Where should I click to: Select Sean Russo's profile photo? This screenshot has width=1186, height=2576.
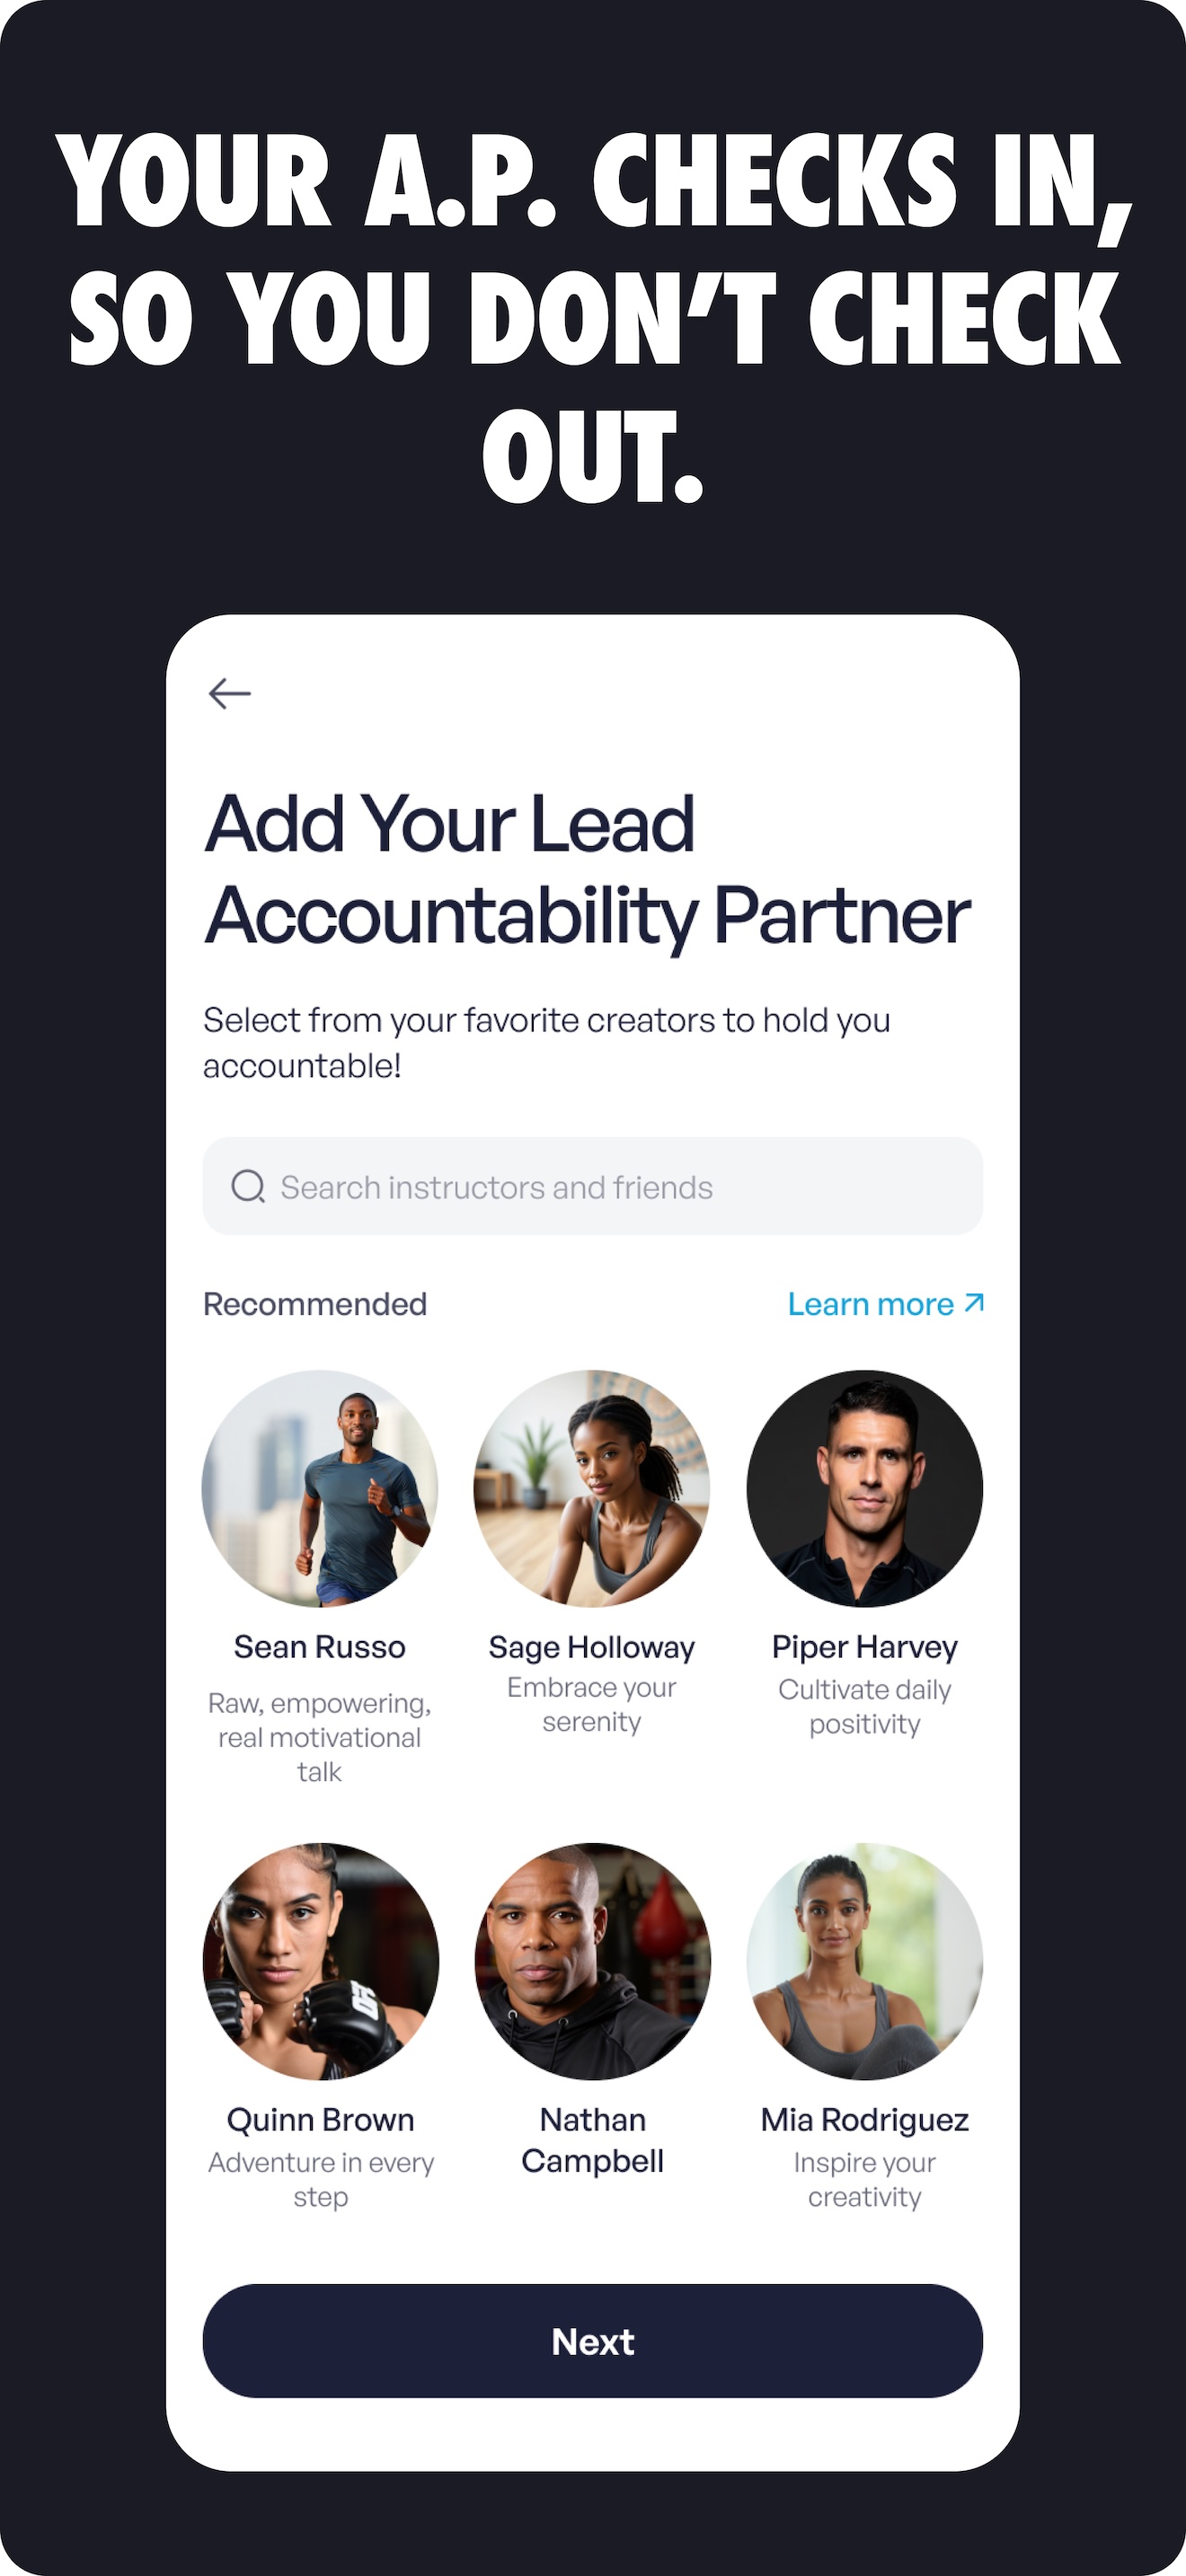(x=320, y=1488)
